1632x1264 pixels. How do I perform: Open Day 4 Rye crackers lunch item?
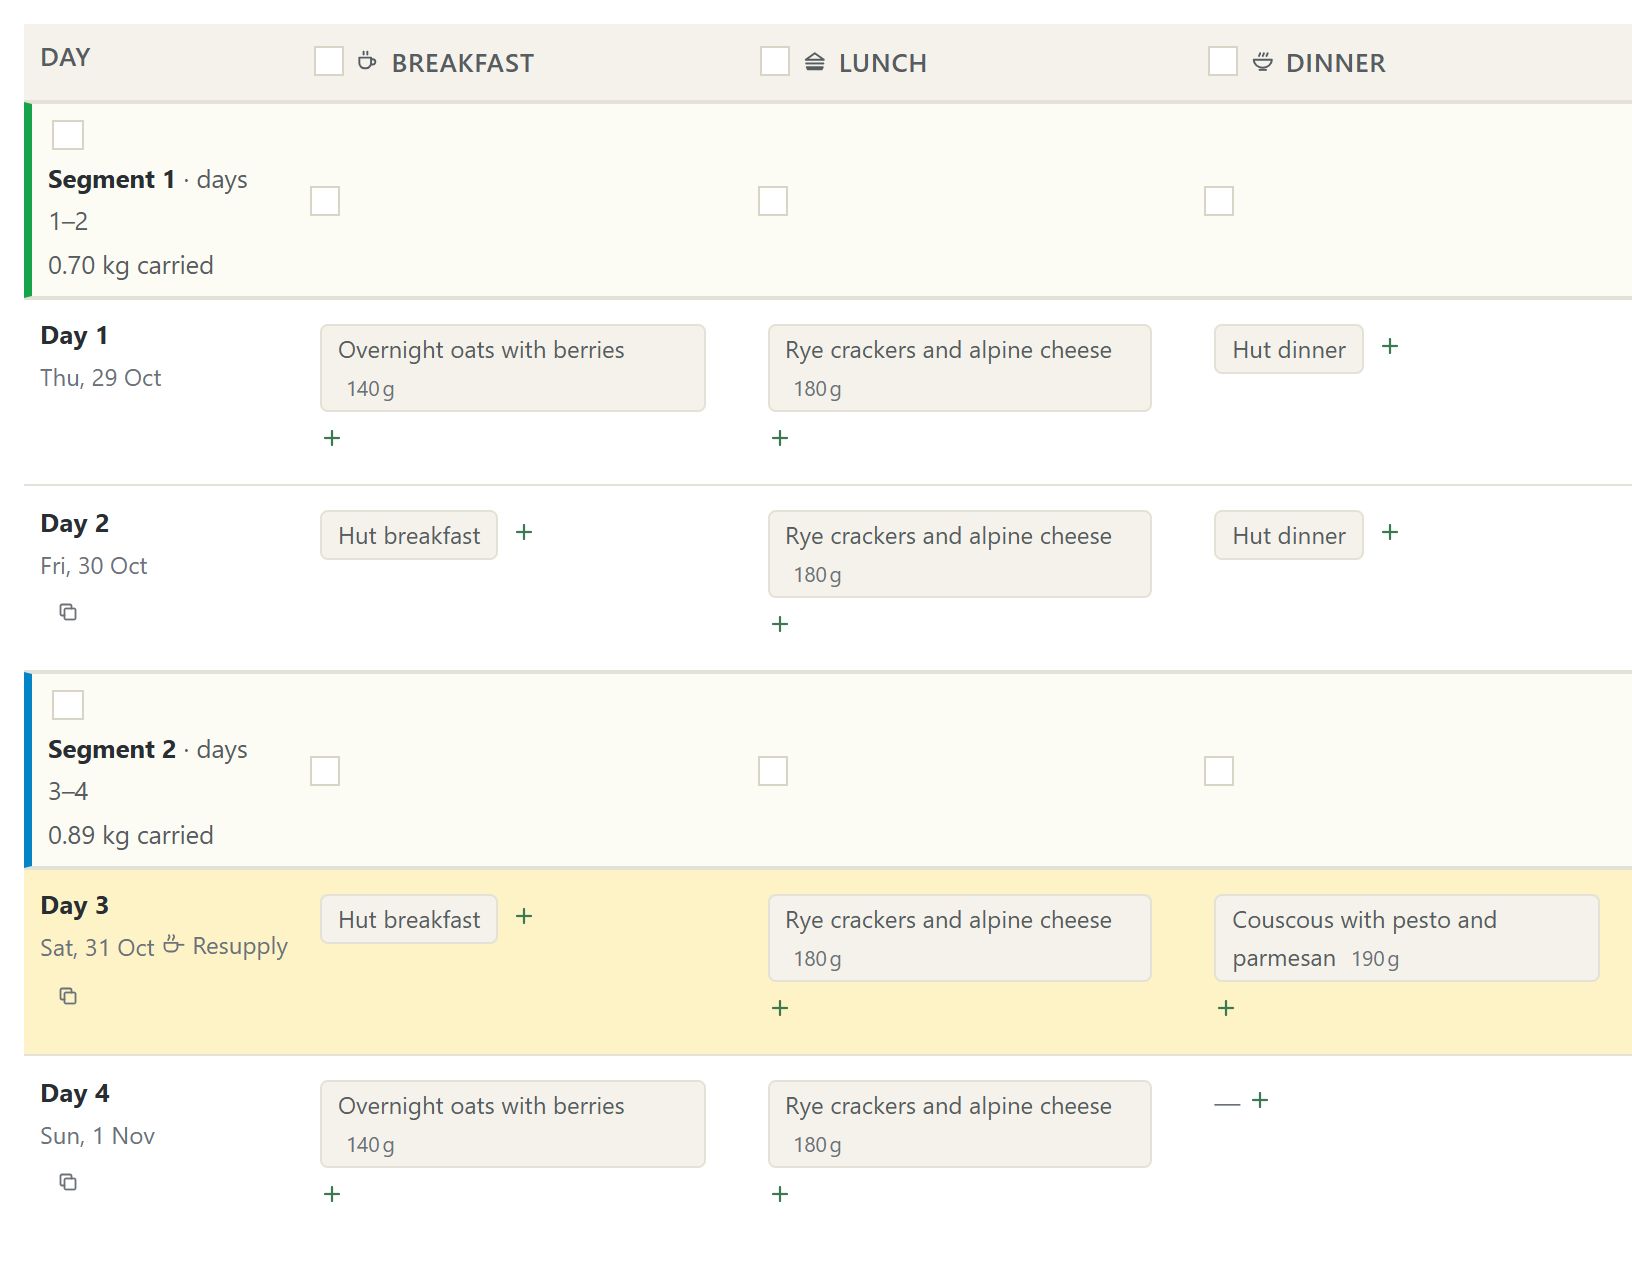coord(960,1124)
